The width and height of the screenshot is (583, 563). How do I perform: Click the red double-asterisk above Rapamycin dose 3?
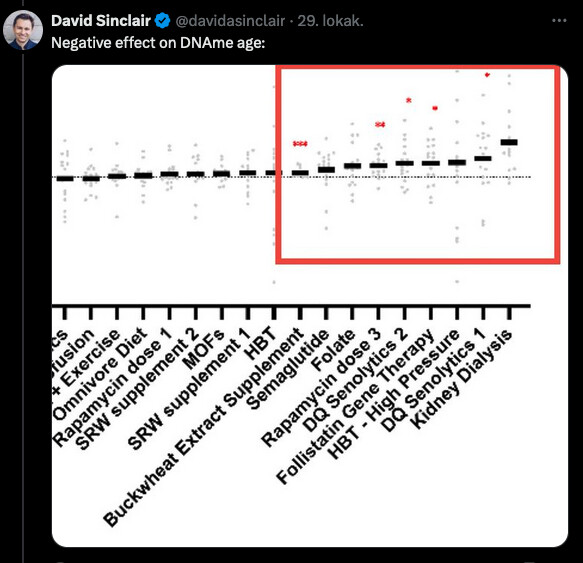point(380,125)
